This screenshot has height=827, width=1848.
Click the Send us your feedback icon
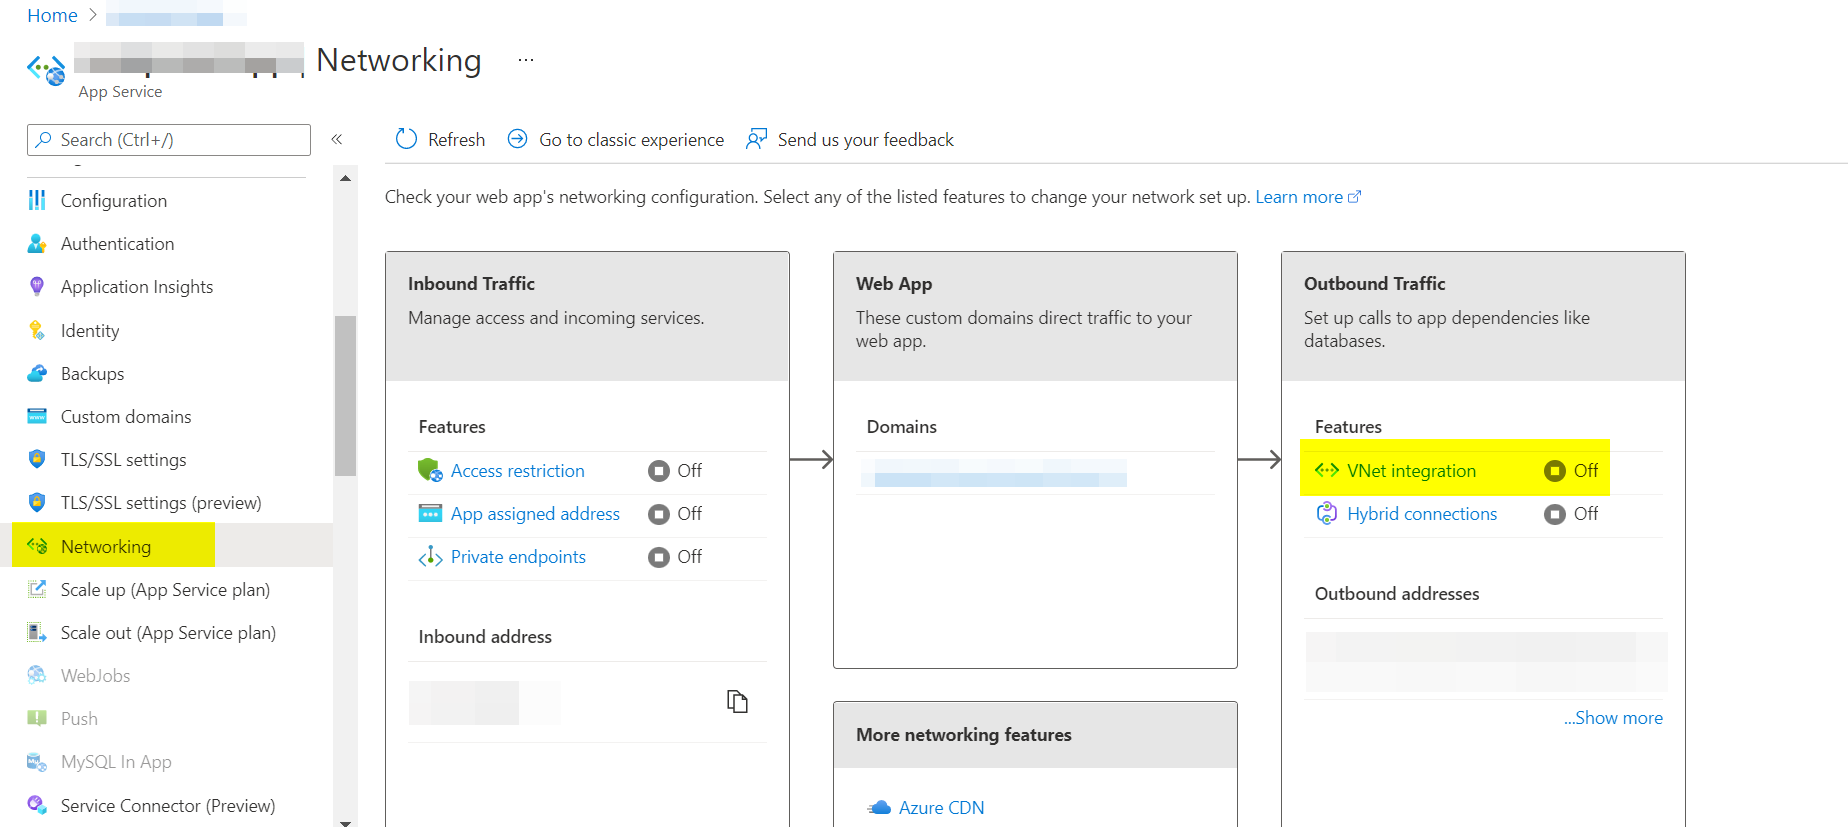click(x=757, y=139)
